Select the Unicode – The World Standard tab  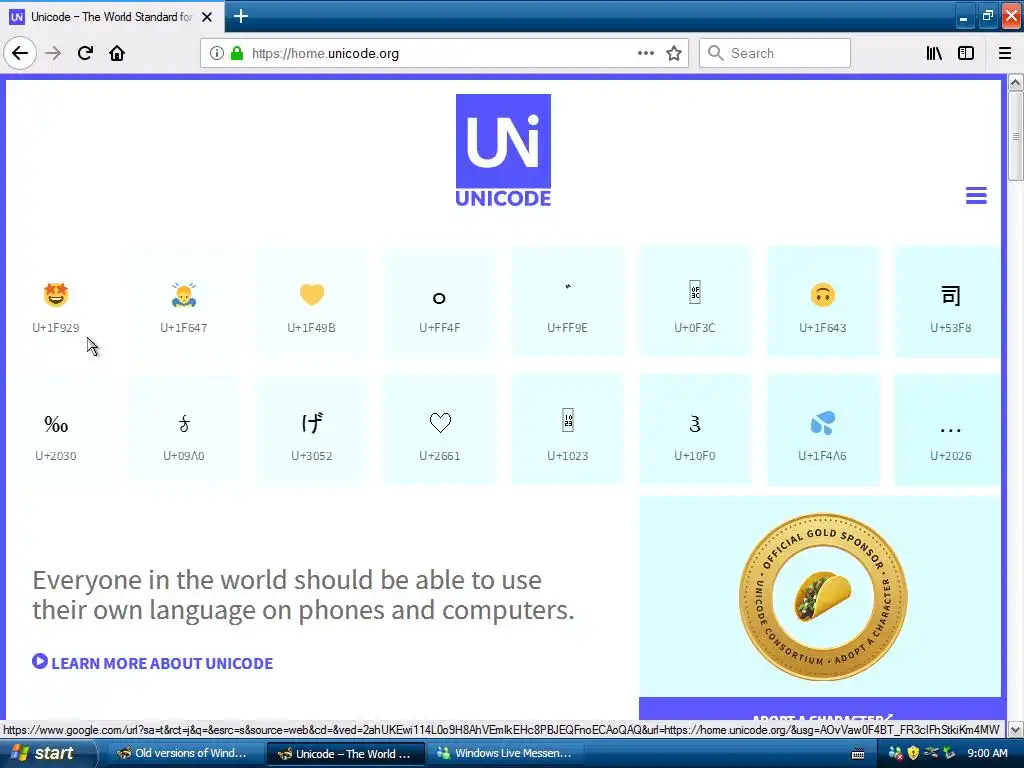pyautogui.click(x=112, y=17)
